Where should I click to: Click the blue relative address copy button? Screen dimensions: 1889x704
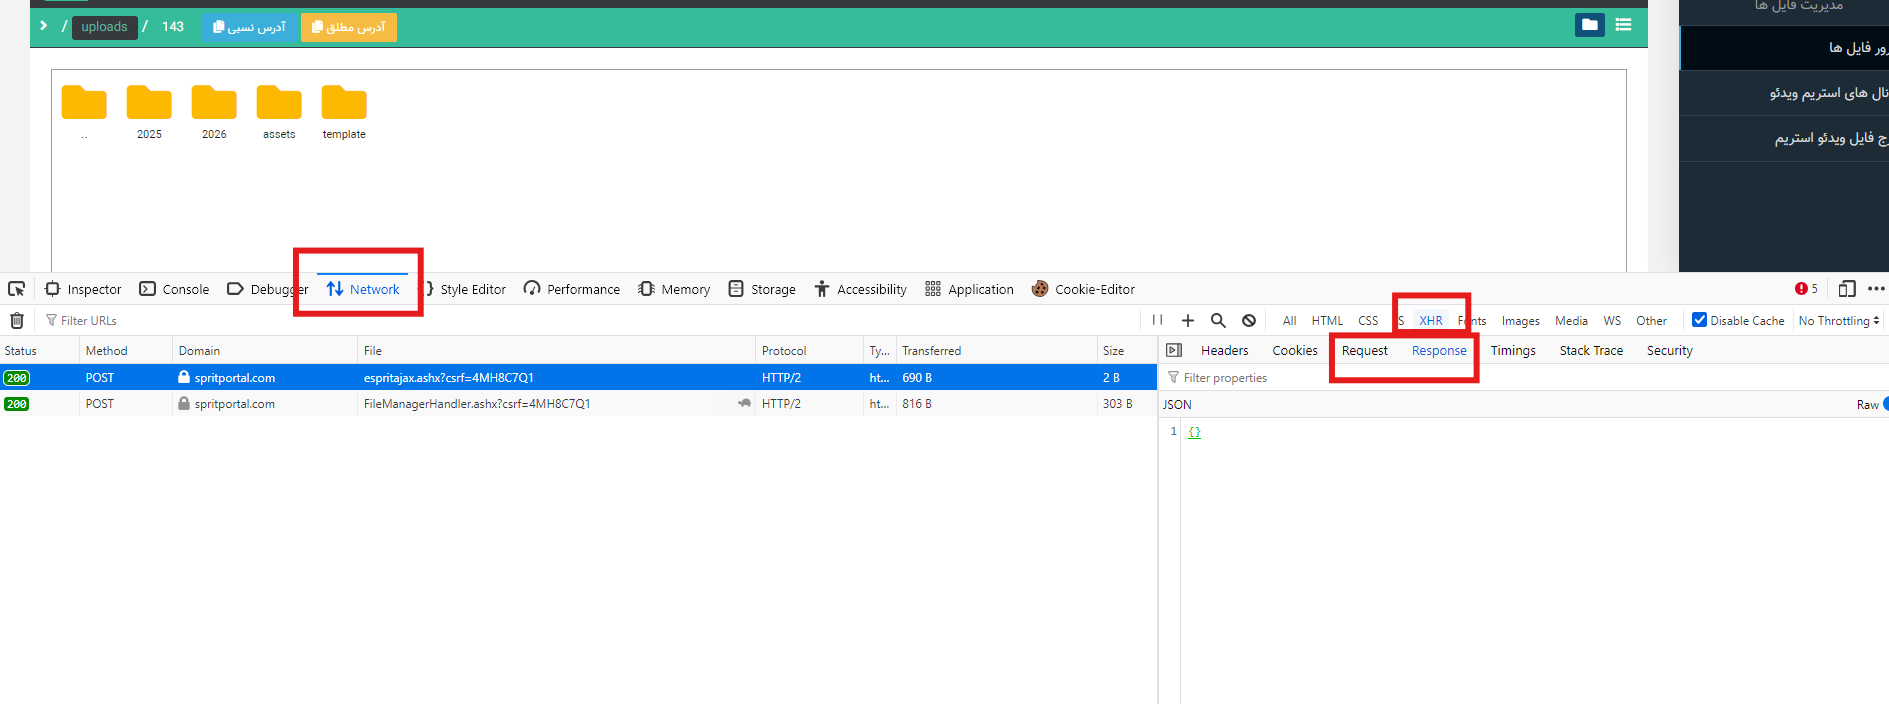[x=249, y=27]
